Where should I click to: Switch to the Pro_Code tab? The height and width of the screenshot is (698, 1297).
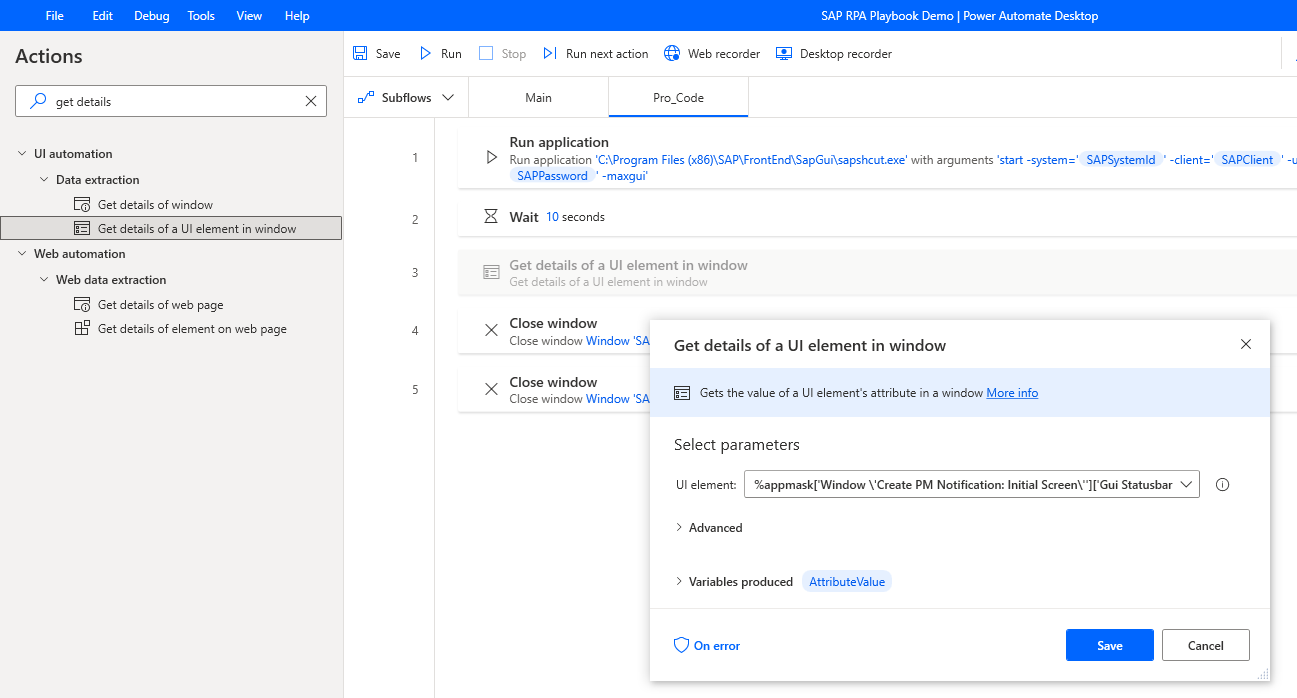coord(678,97)
